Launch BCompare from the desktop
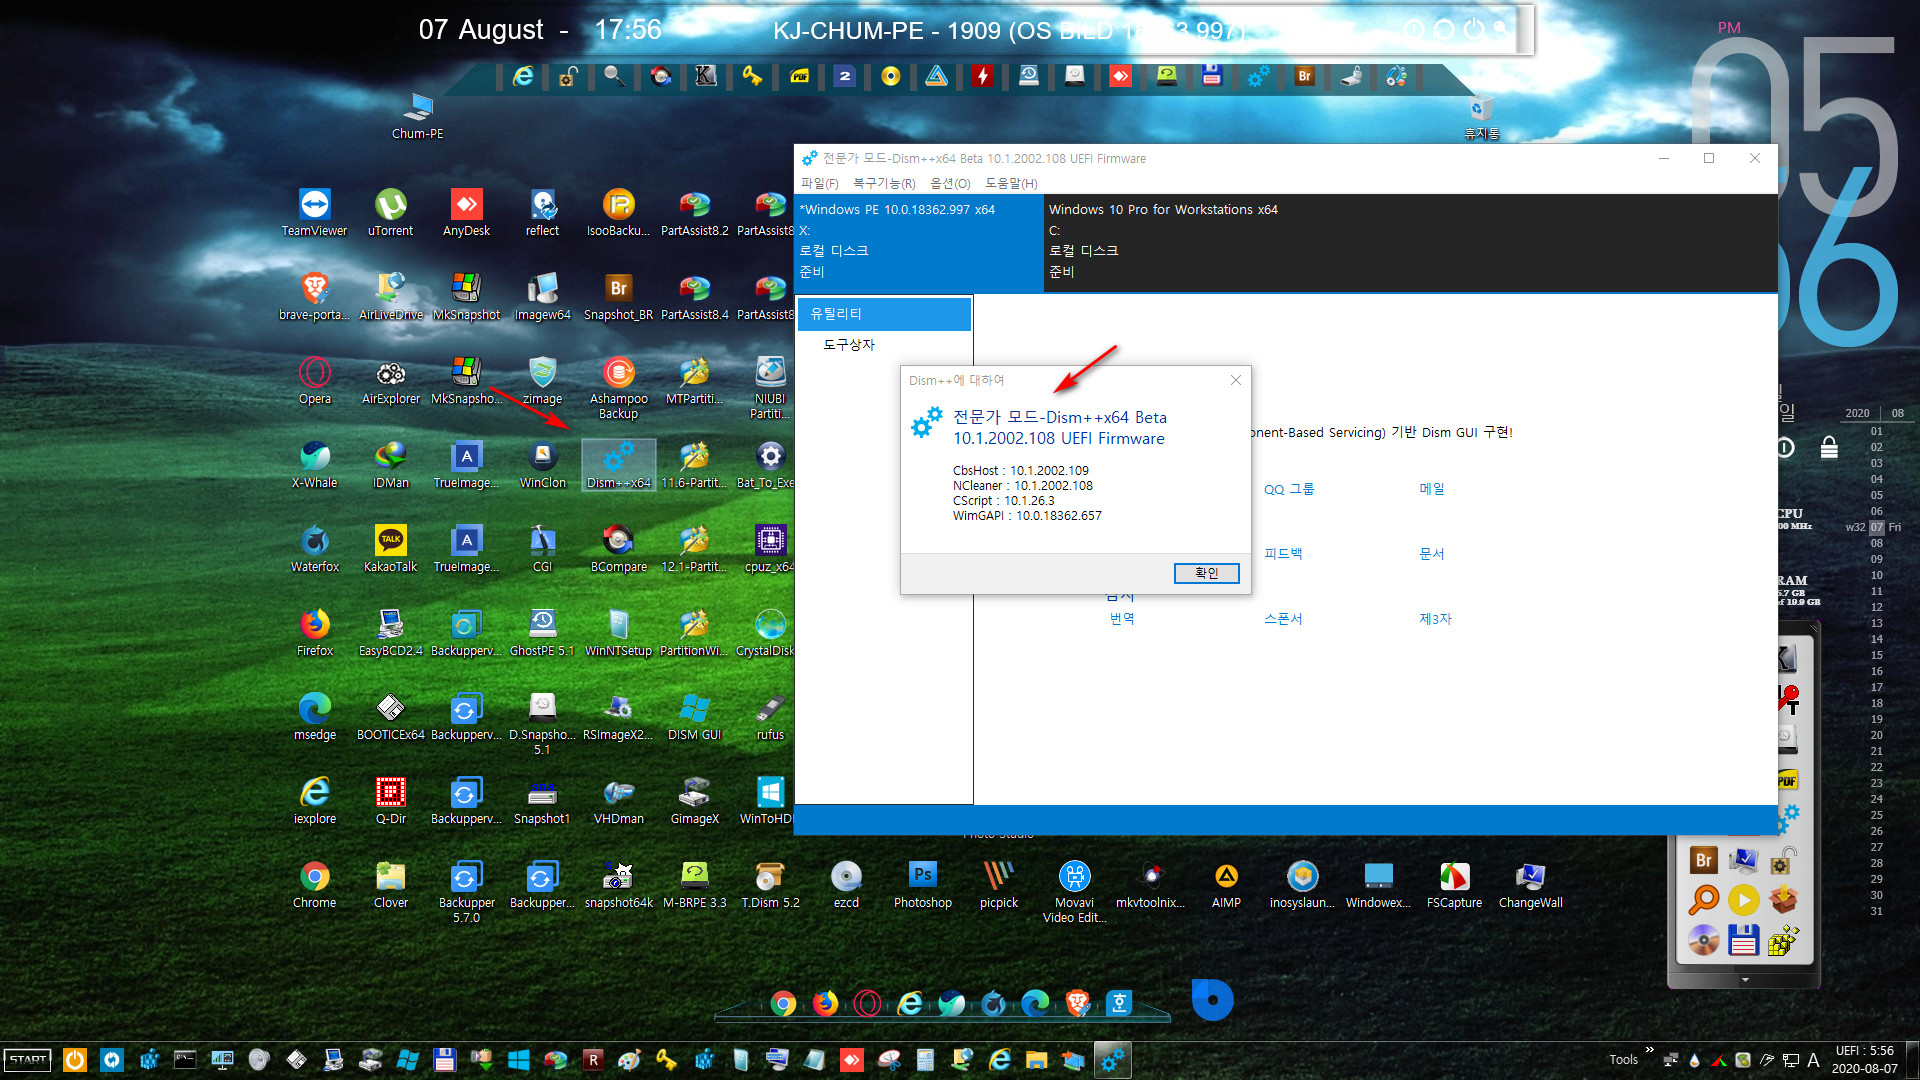Viewport: 1920px width, 1080px height. point(618,549)
